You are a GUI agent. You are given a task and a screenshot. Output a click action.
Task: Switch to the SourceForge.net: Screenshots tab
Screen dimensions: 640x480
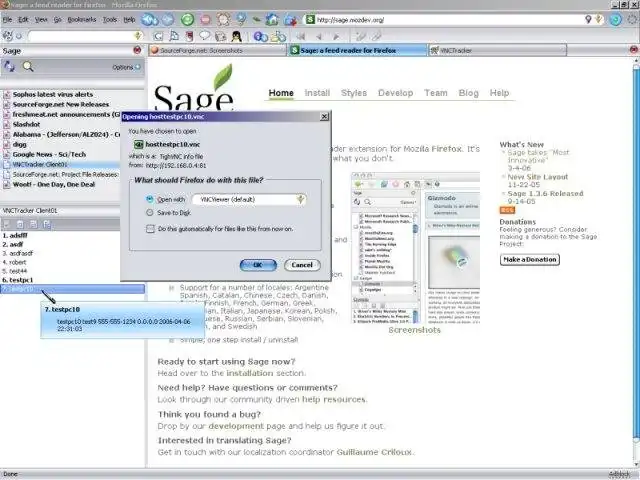pyautogui.click(x=217, y=50)
